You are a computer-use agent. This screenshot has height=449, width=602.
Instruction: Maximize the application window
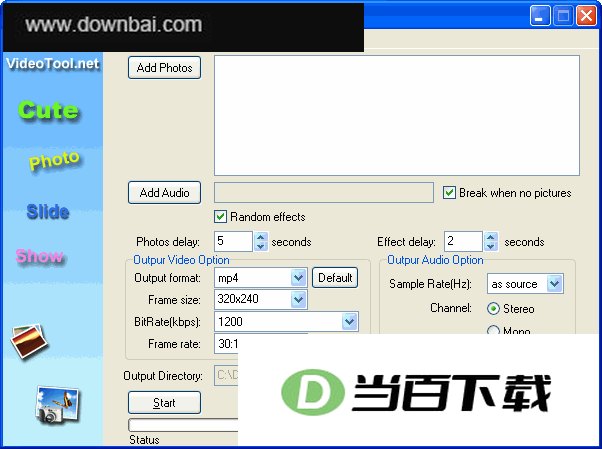(x=563, y=16)
